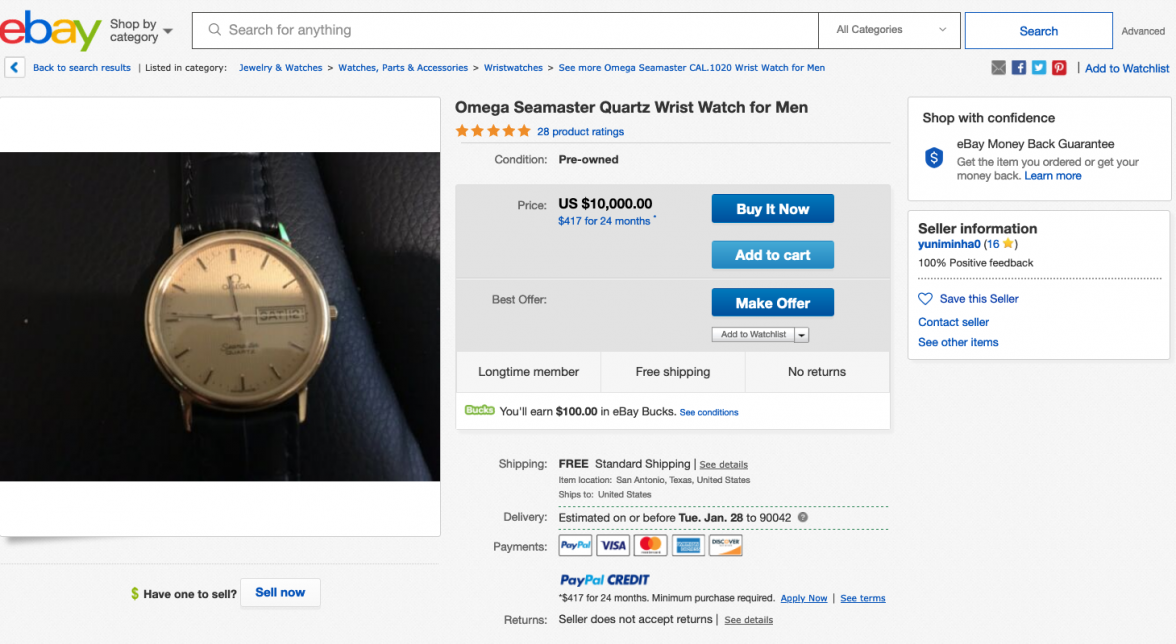Open the Wristwatches breadcrumb category
Image resolution: width=1176 pixels, height=644 pixels.
pyautogui.click(x=513, y=68)
